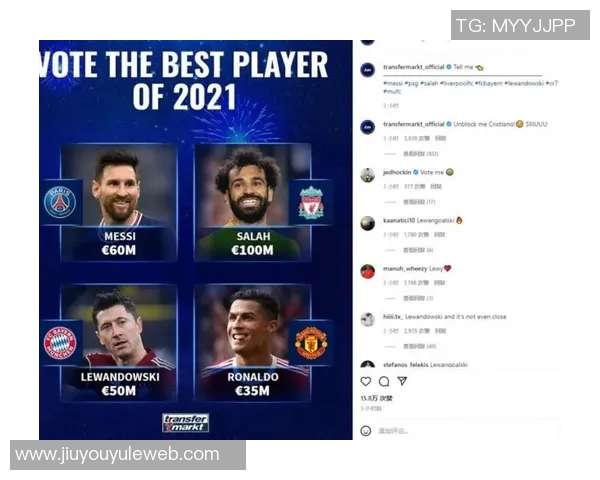The image size is (600, 480).
Task: Like the post with the heart icon
Action: coord(366,381)
